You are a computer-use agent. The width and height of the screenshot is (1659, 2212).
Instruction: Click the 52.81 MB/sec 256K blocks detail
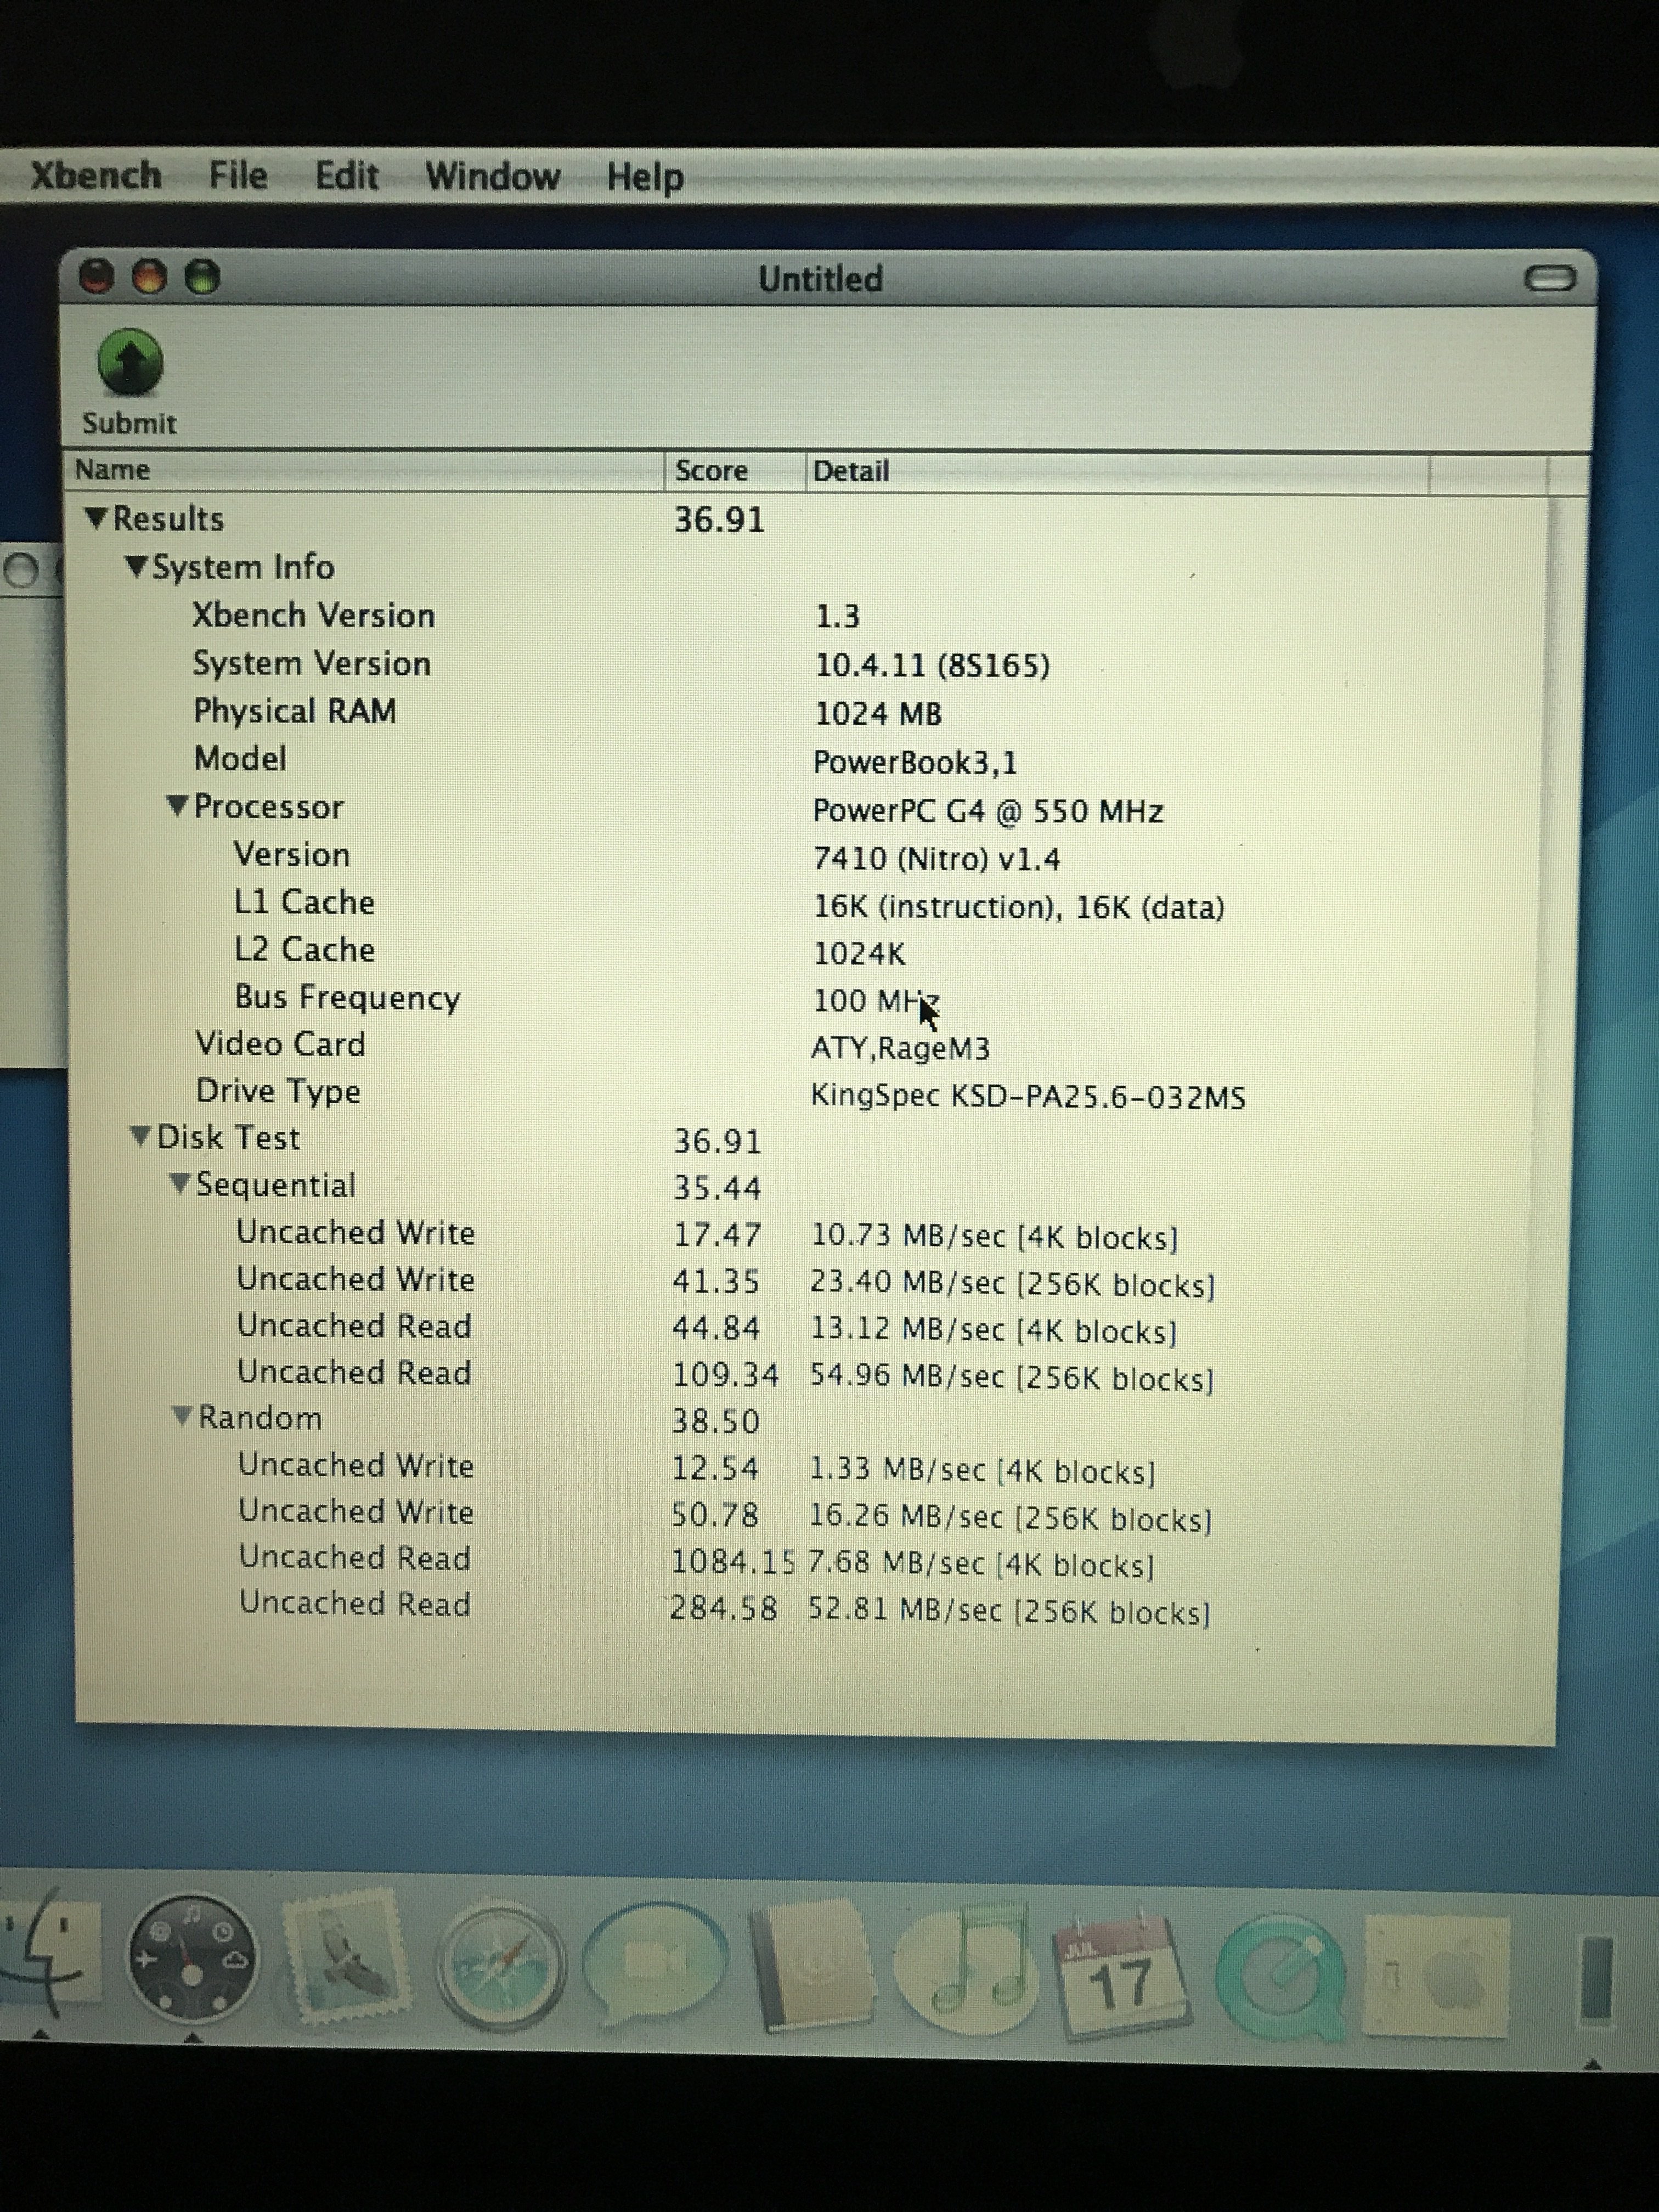[x=1009, y=1611]
